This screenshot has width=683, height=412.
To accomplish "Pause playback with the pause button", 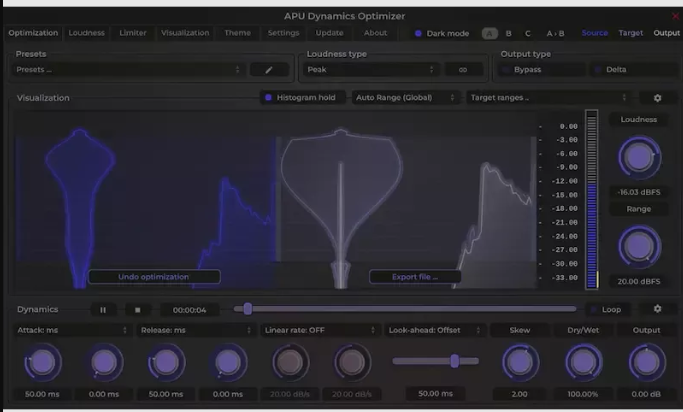I will [103, 310].
